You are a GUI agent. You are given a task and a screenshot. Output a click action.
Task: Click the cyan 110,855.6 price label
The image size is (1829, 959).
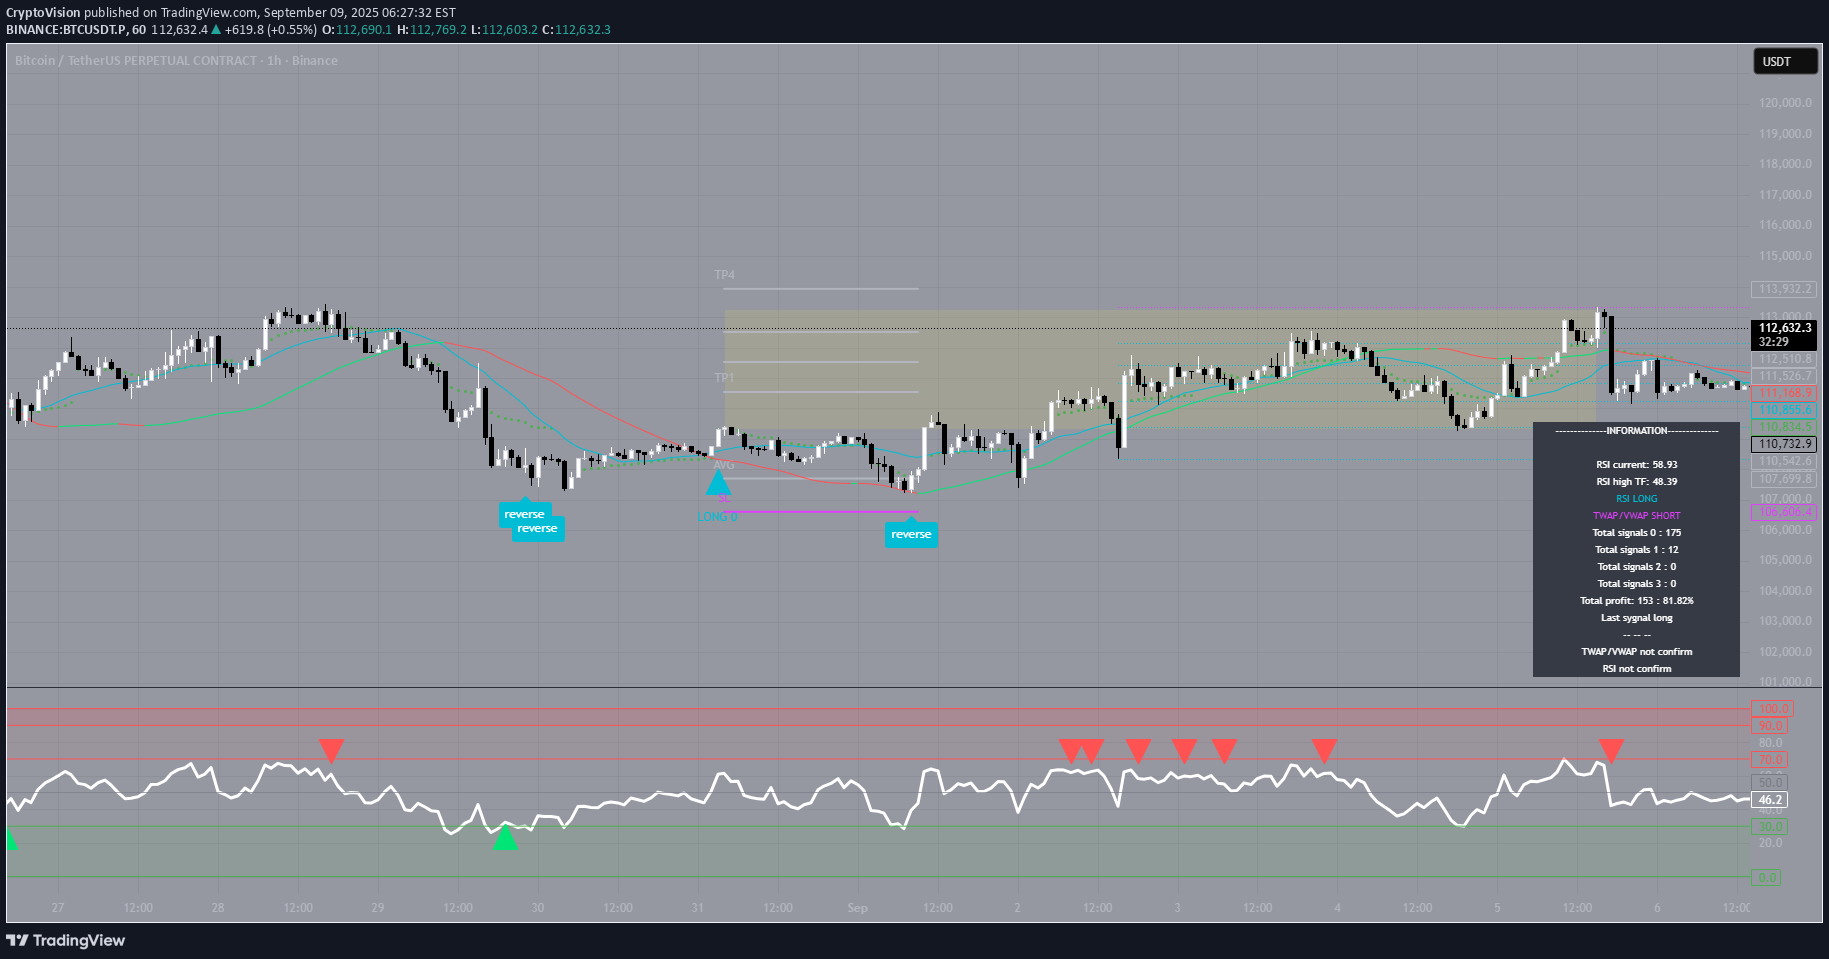pos(1785,410)
